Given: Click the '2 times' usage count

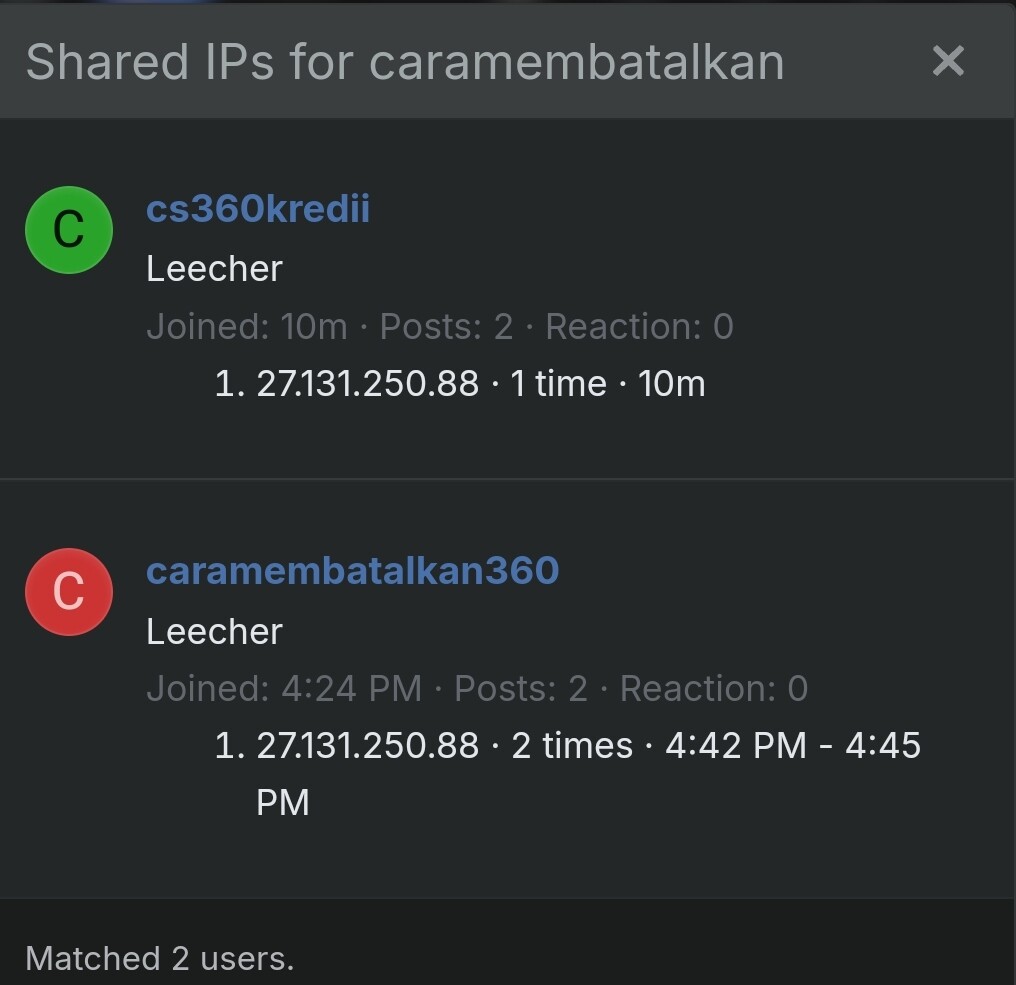Looking at the screenshot, I should 572,746.
